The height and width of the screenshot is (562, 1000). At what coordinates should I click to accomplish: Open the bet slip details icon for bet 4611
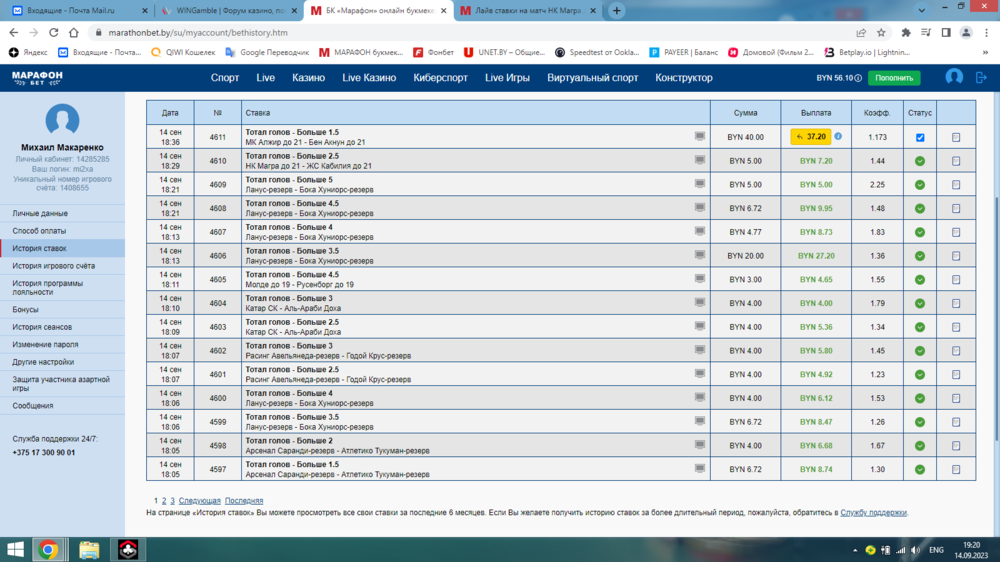pyautogui.click(x=956, y=138)
